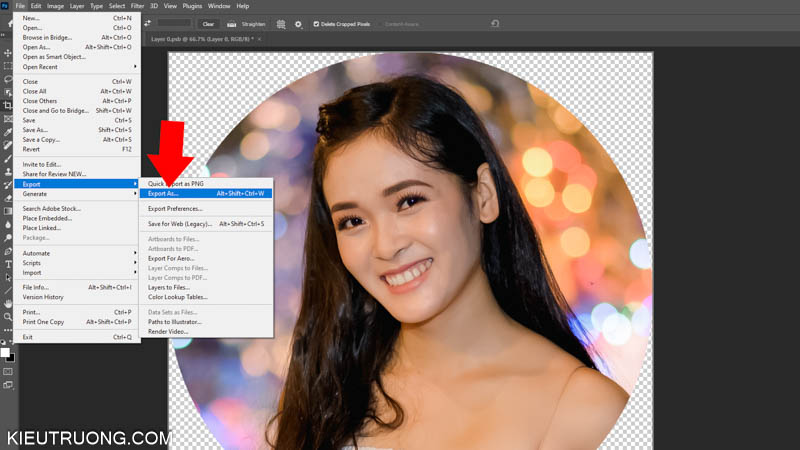Select the Brush tool
This screenshot has height=450, width=800.
coord(8,159)
